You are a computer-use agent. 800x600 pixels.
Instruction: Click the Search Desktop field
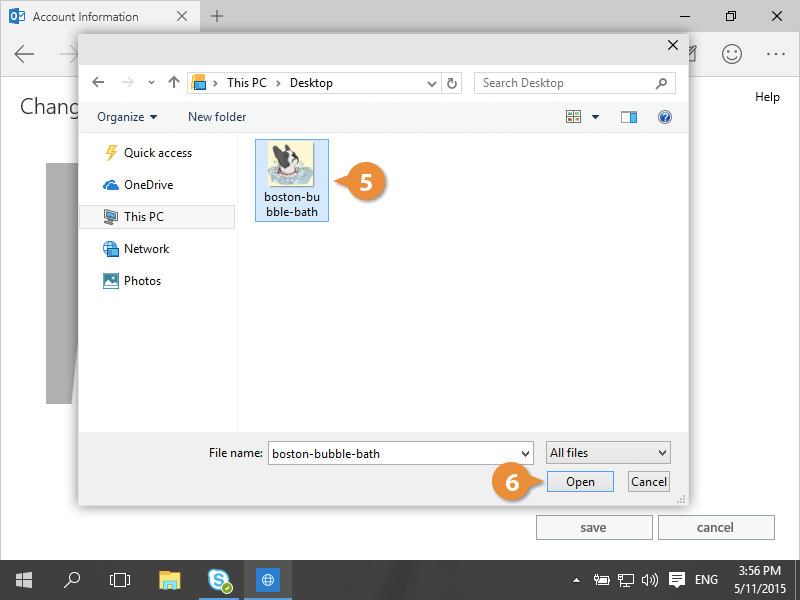click(565, 83)
